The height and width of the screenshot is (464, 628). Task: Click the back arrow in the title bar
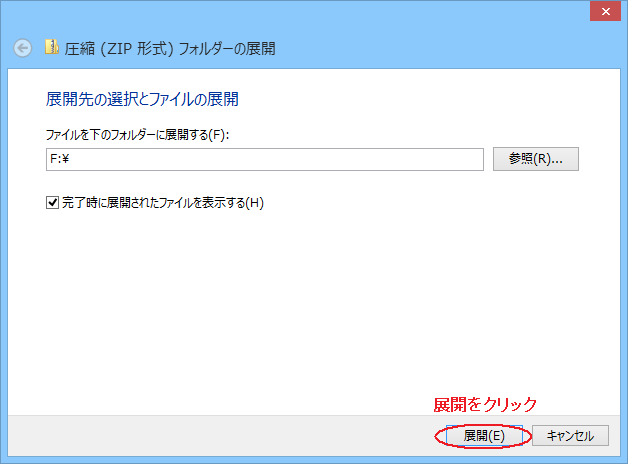pos(23,48)
